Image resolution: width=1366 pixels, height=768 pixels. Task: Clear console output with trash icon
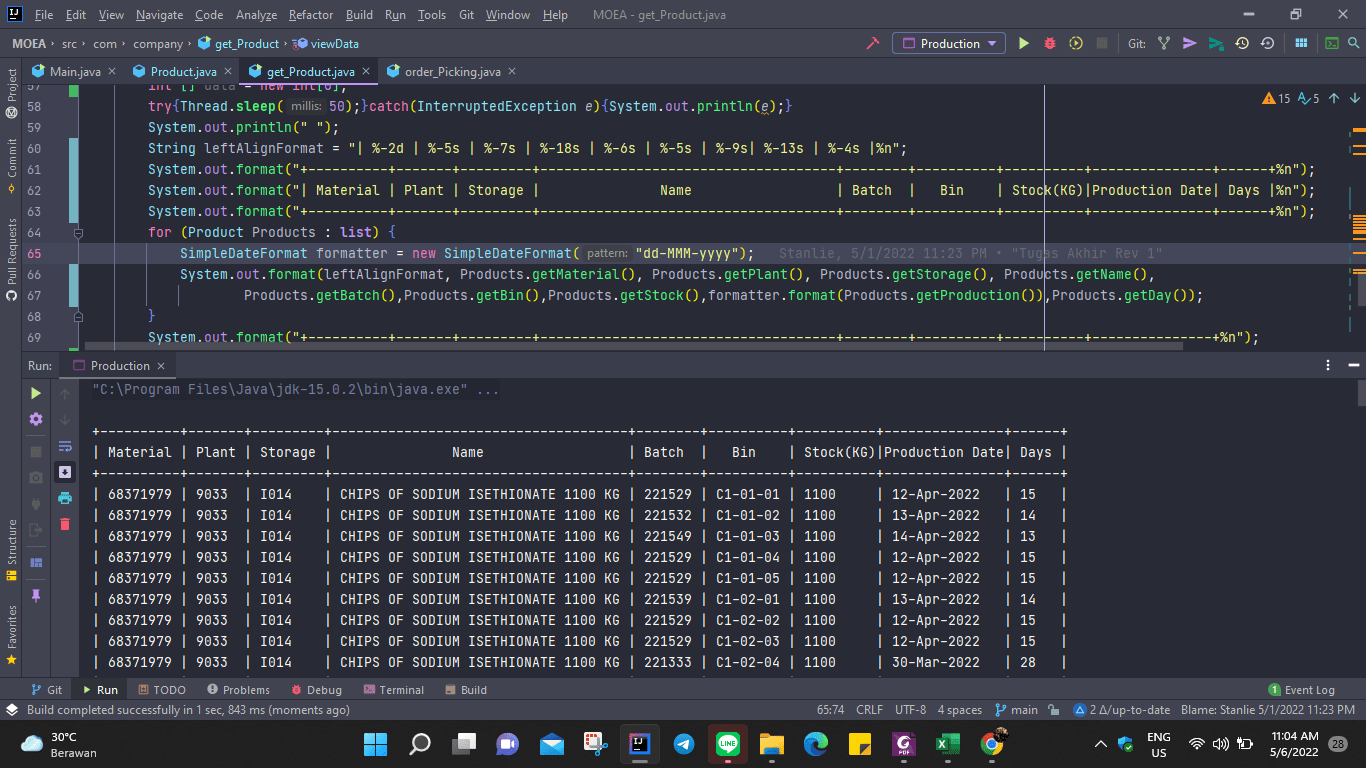click(65, 523)
